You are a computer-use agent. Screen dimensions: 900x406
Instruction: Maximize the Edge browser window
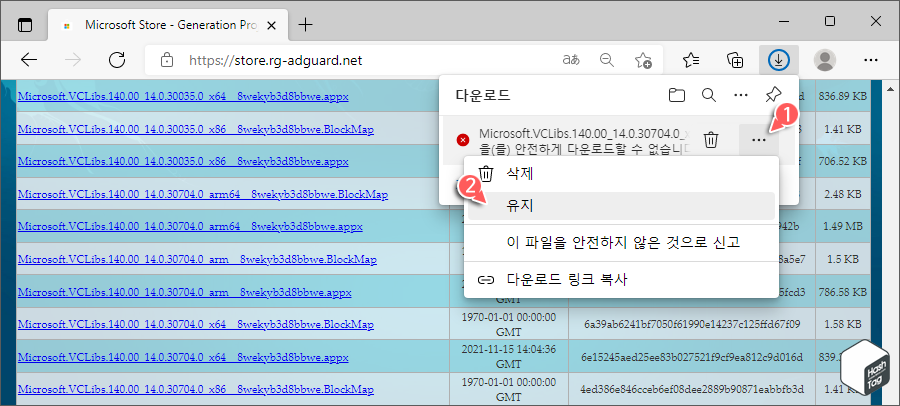click(x=829, y=22)
